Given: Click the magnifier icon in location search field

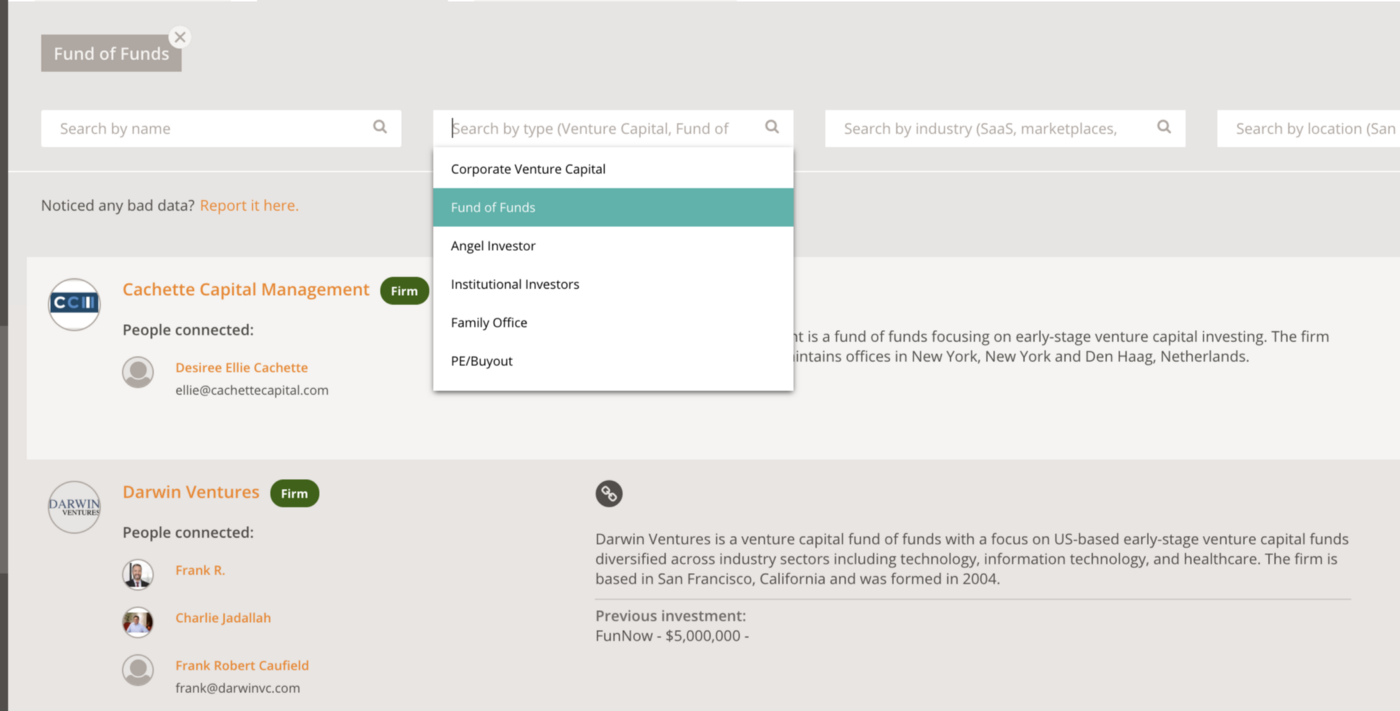Looking at the screenshot, I should point(1396,127).
